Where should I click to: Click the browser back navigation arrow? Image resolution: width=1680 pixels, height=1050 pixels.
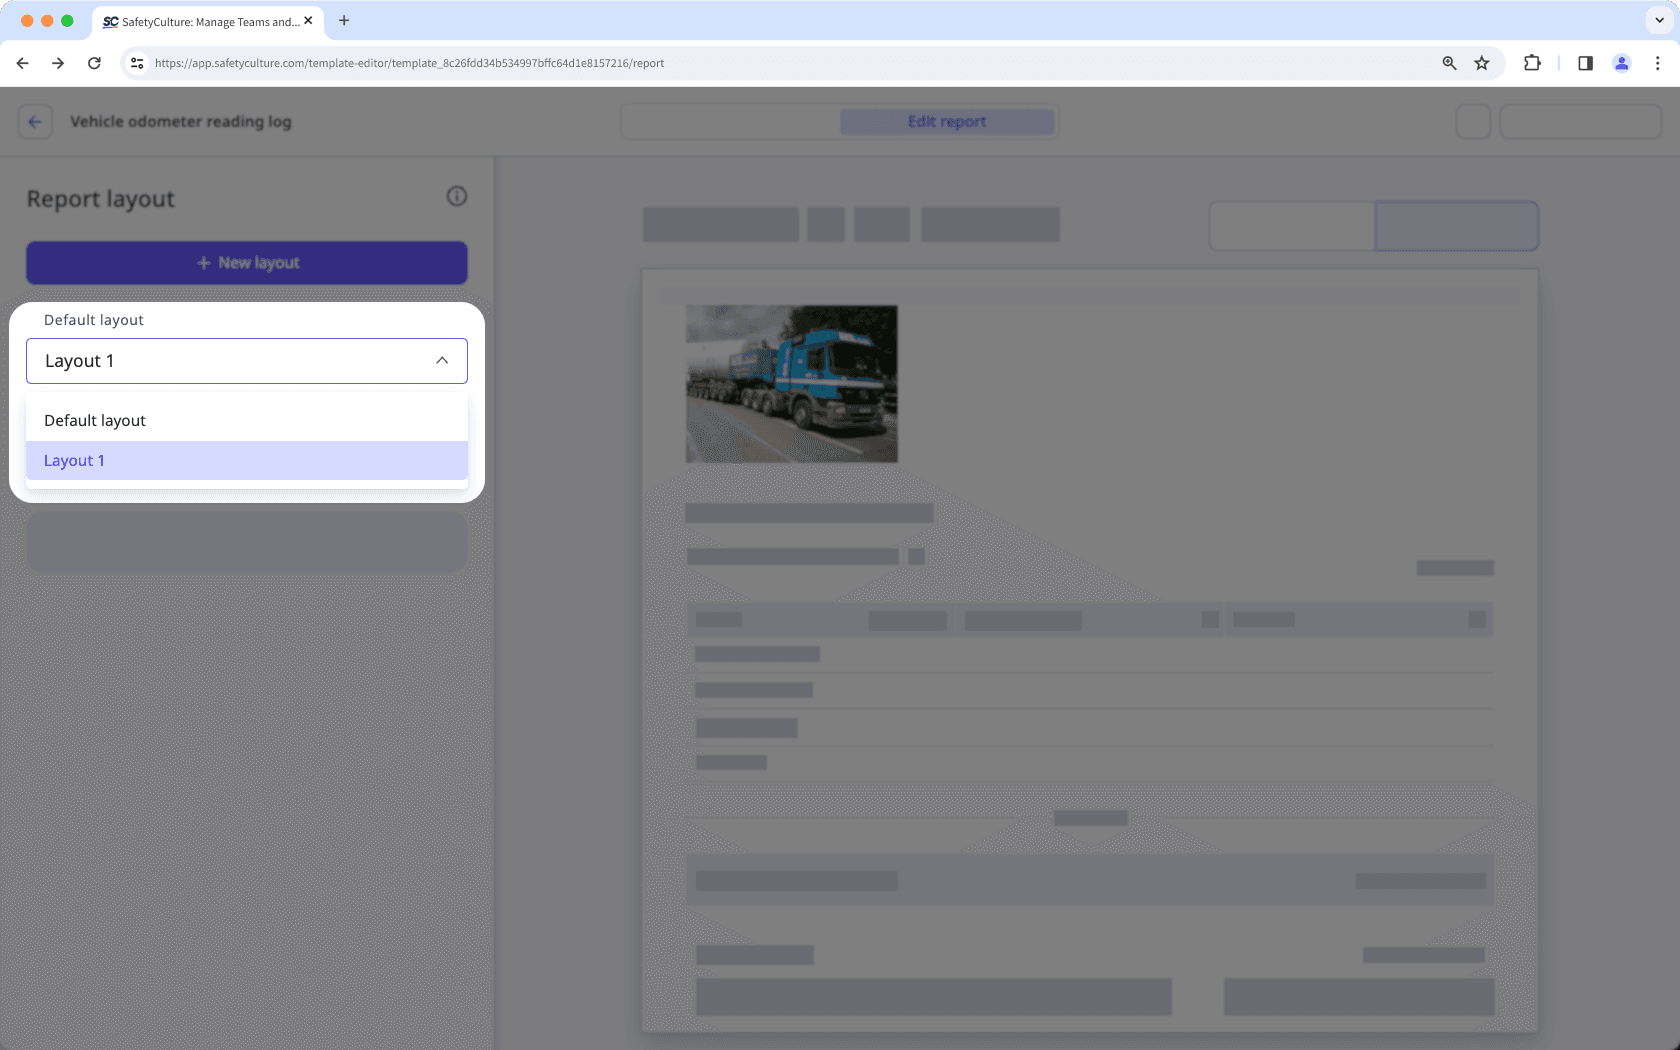(x=22, y=62)
